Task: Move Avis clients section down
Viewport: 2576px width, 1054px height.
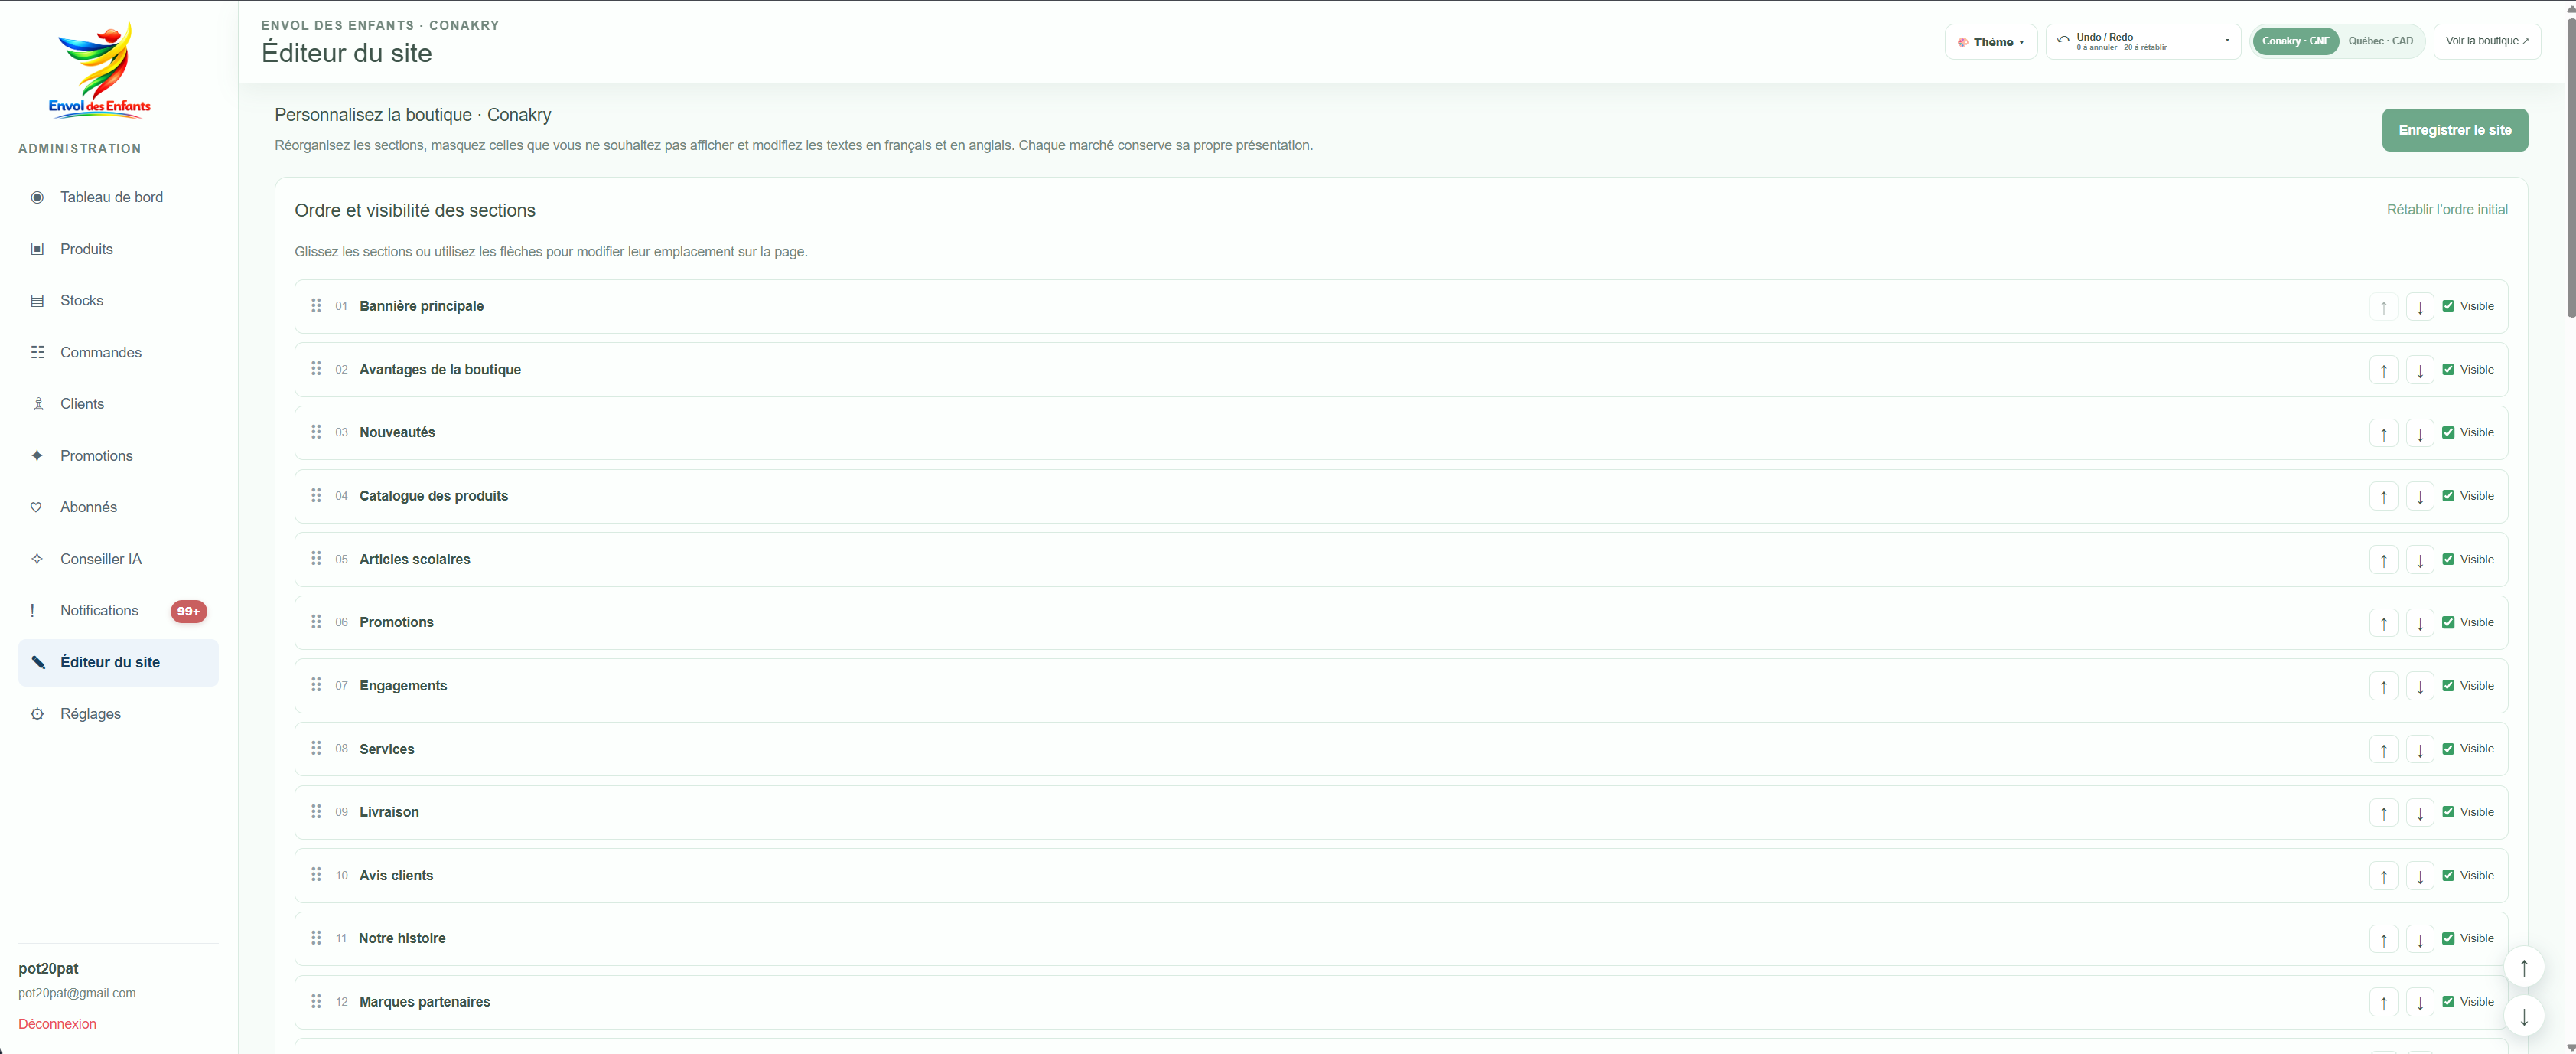Action: click(x=2419, y=876)
